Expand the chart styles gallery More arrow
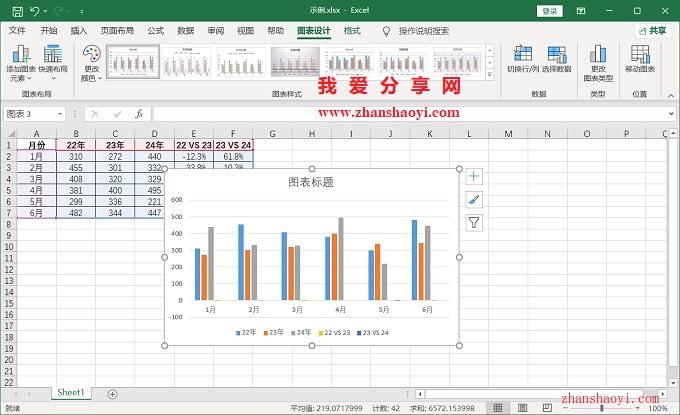Viewport: 680px width, 415px height. [x=490, y=75]
